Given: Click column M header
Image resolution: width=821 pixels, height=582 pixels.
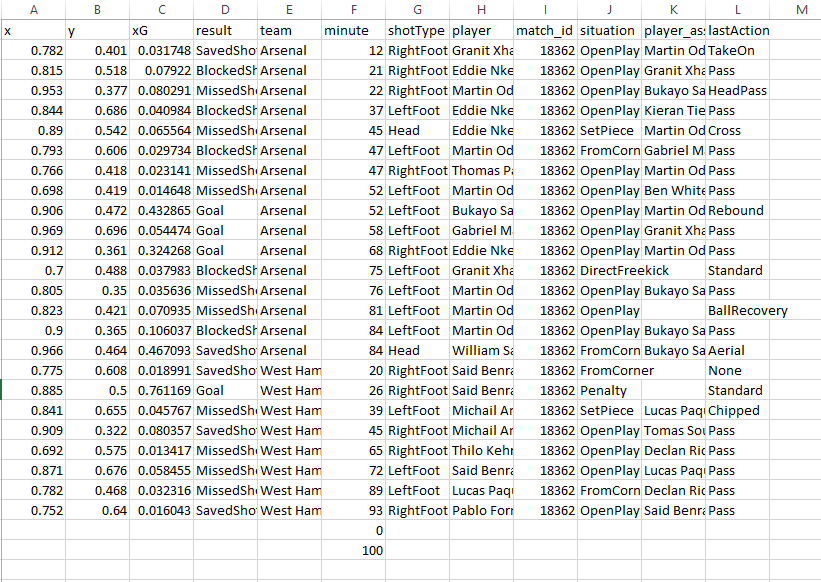Looking at the screenshot, I should 802,10.
